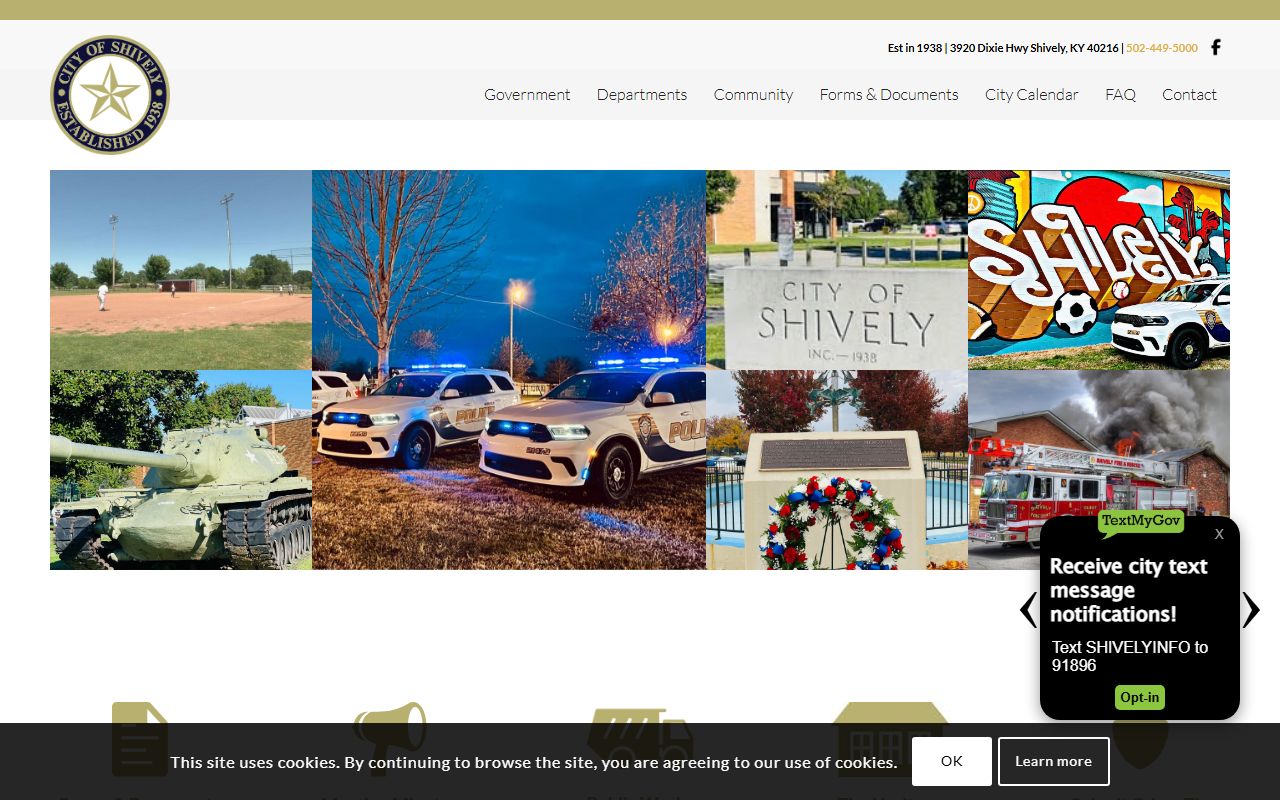Open the colorful Shively mural photo
Image resolution: width=1280 pixels, height=800 pixels.
tap(1099, 270)
